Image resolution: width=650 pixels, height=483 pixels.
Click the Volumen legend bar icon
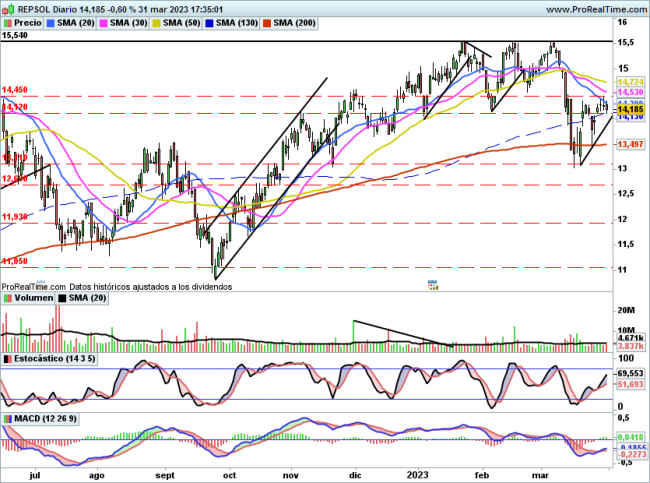coord(7,298)
